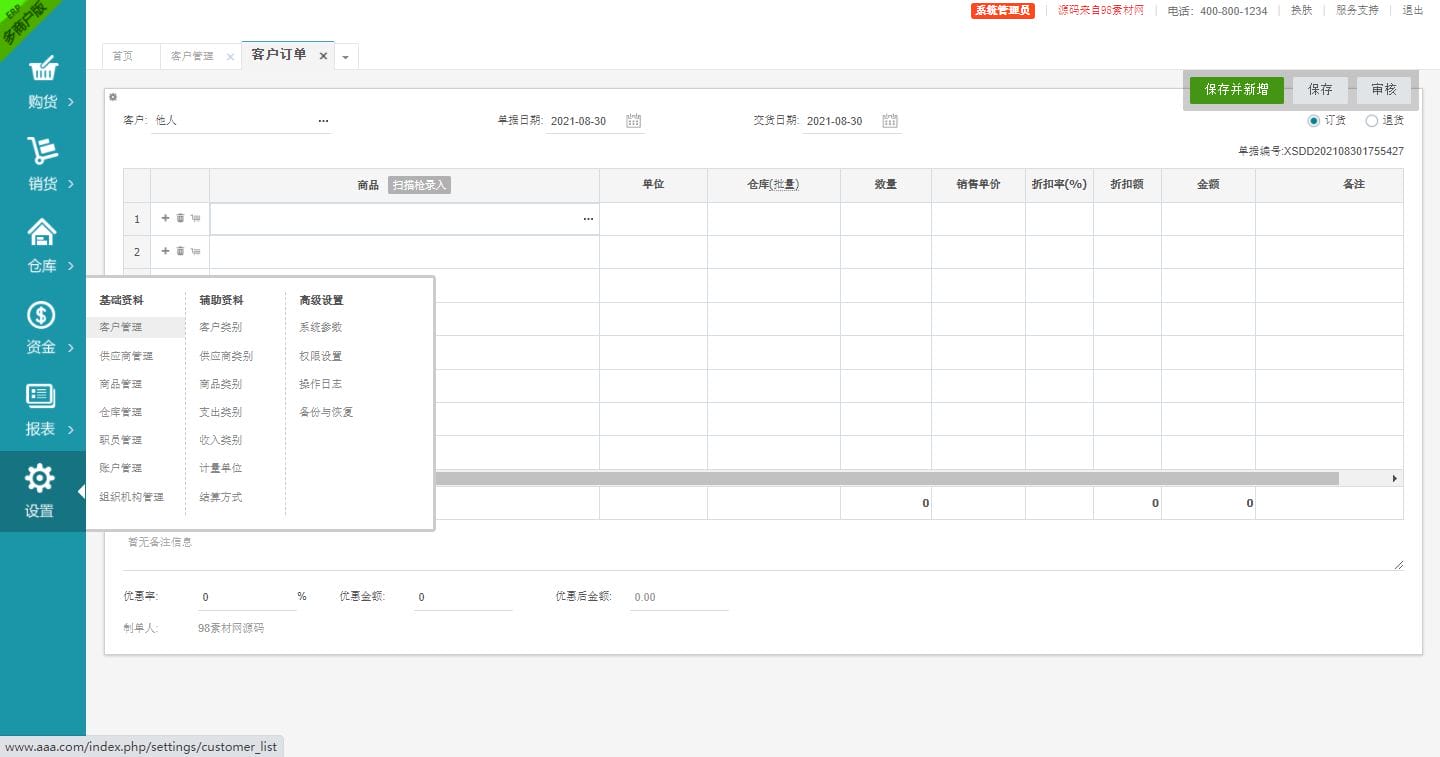
Task: Add a row with row 2 plus icon
Action: (x=165, y=251)
